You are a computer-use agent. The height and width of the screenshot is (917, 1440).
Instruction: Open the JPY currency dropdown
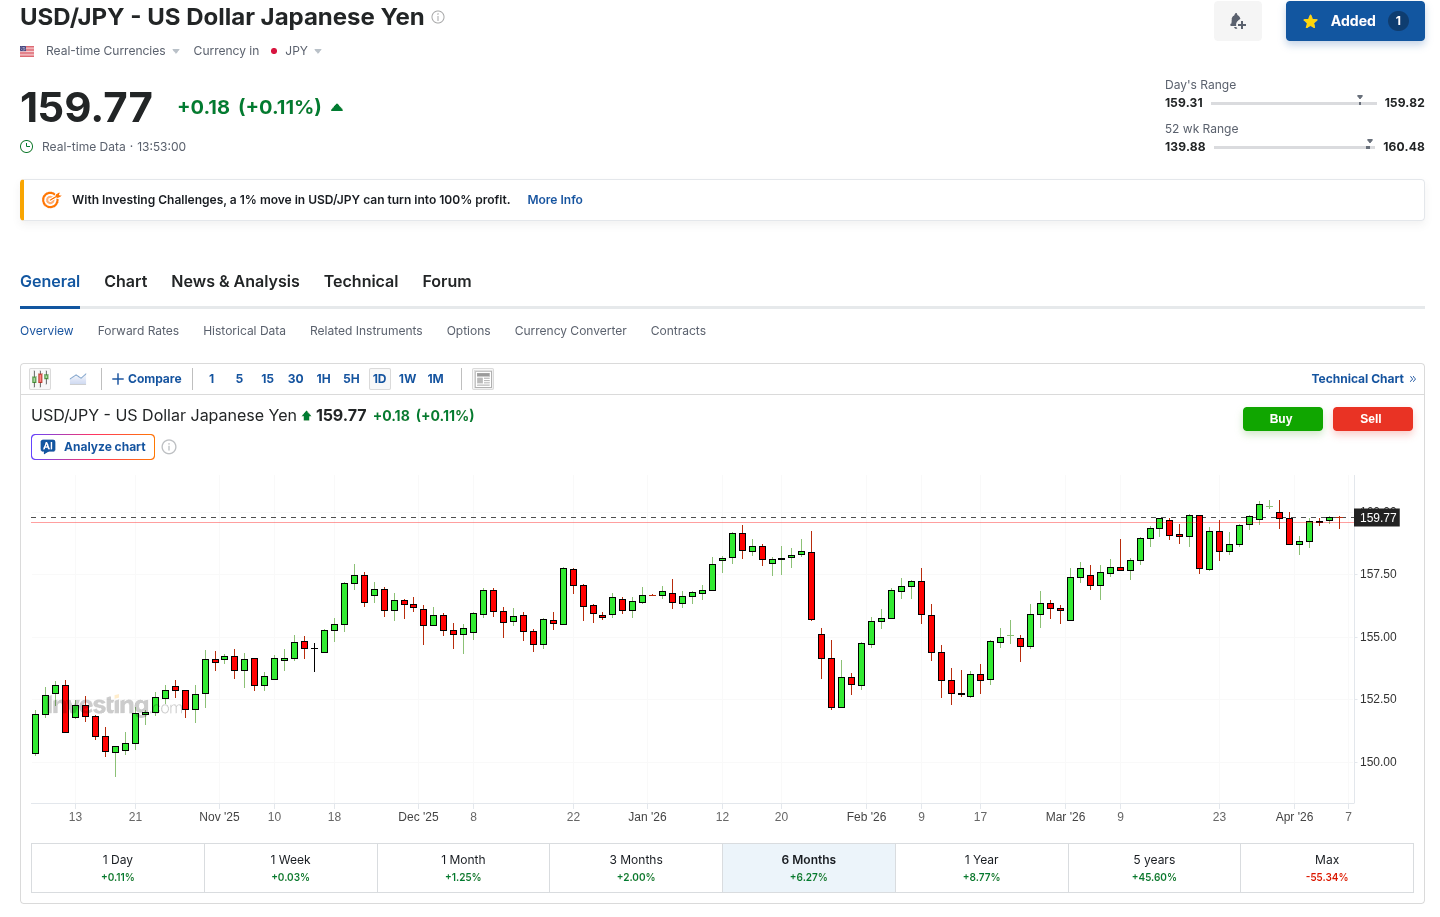[302, 51]
